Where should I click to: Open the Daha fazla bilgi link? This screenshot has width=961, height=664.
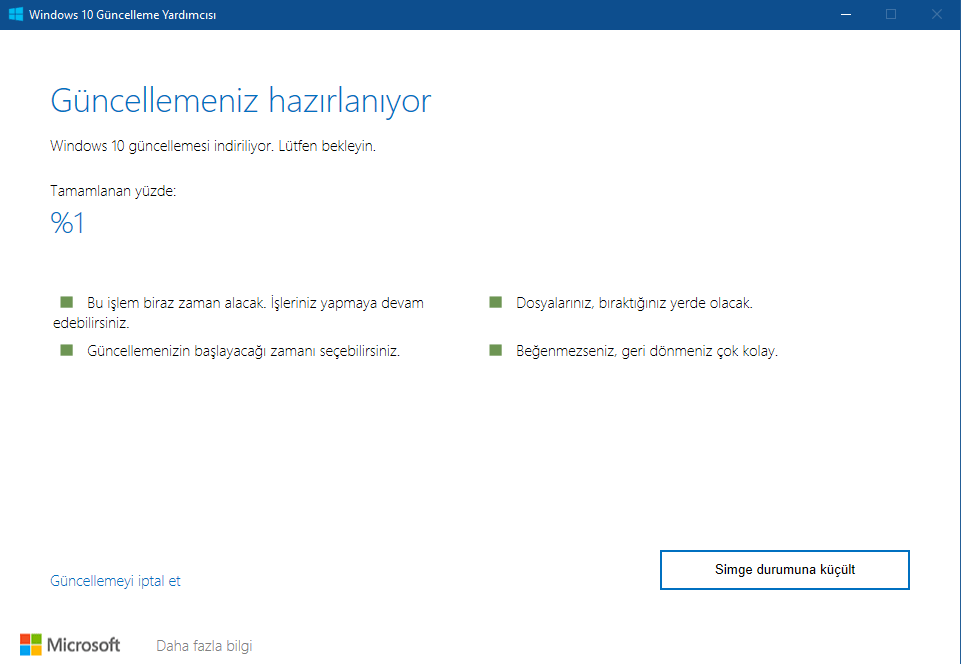pos(204,646)
